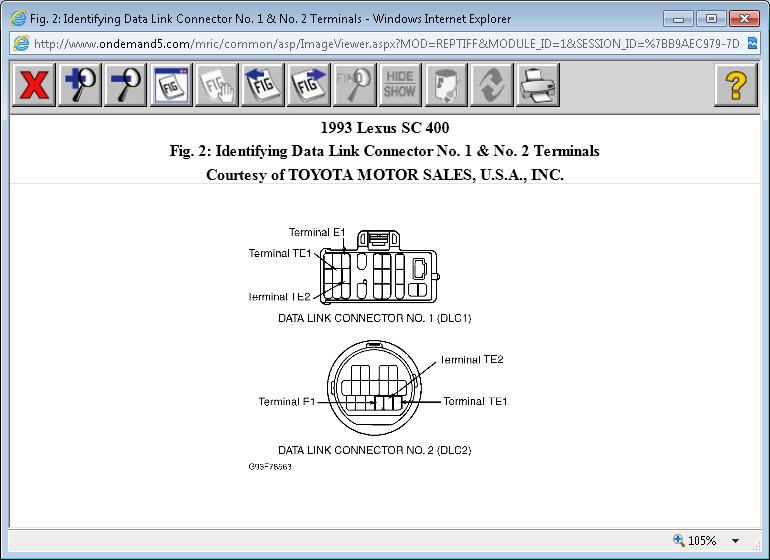Click 'Terminal TE2' label beside DLC2

472,360
